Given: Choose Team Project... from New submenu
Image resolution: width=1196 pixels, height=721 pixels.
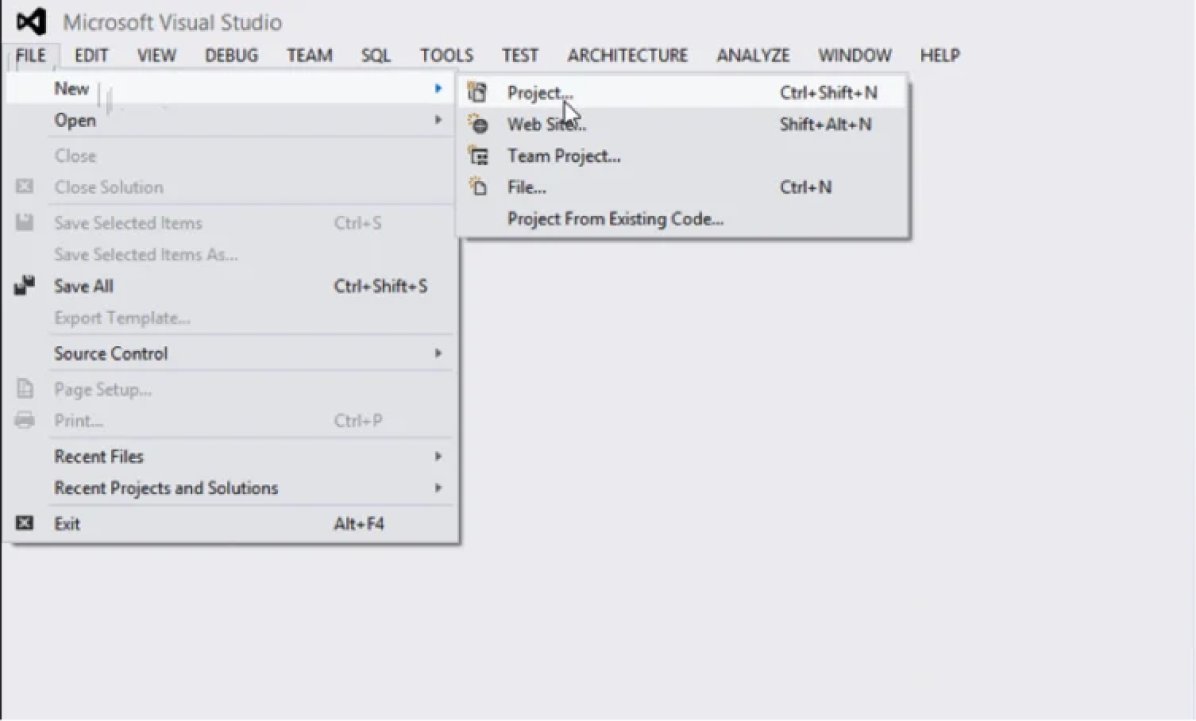Looking at the screenshot, I should (x=683, y=156).
